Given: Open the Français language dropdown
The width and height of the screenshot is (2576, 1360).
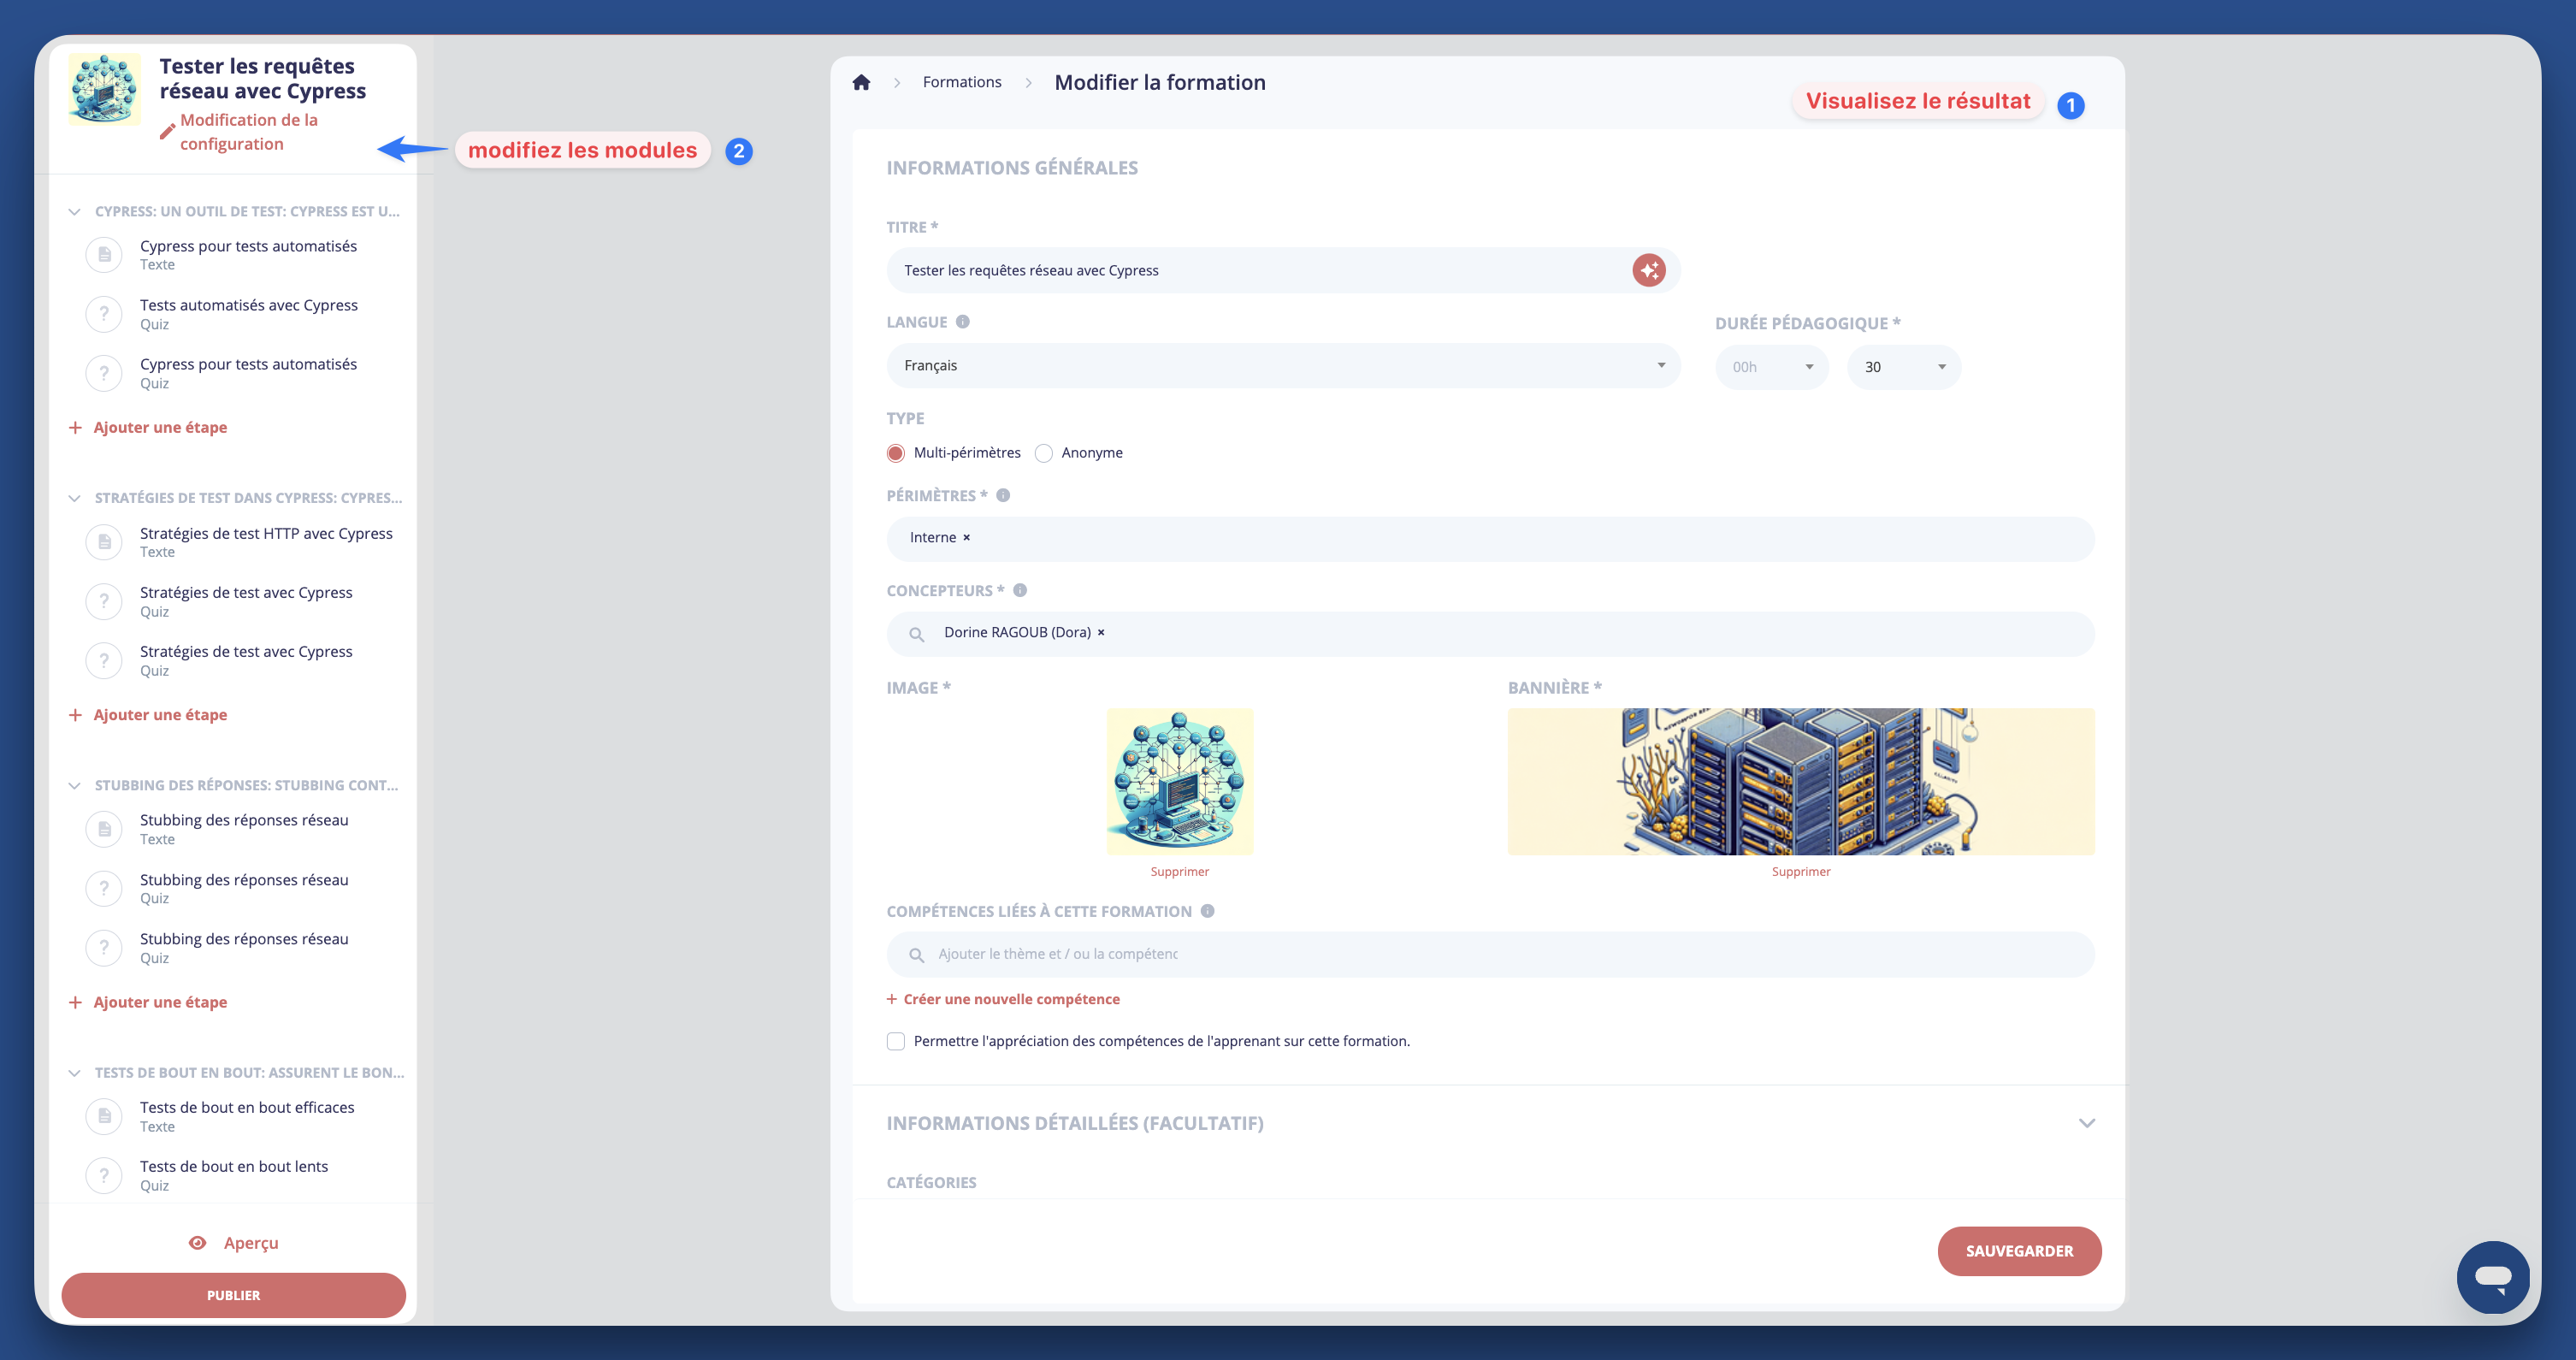Looking at the screenshot, I should (1283, 366).
